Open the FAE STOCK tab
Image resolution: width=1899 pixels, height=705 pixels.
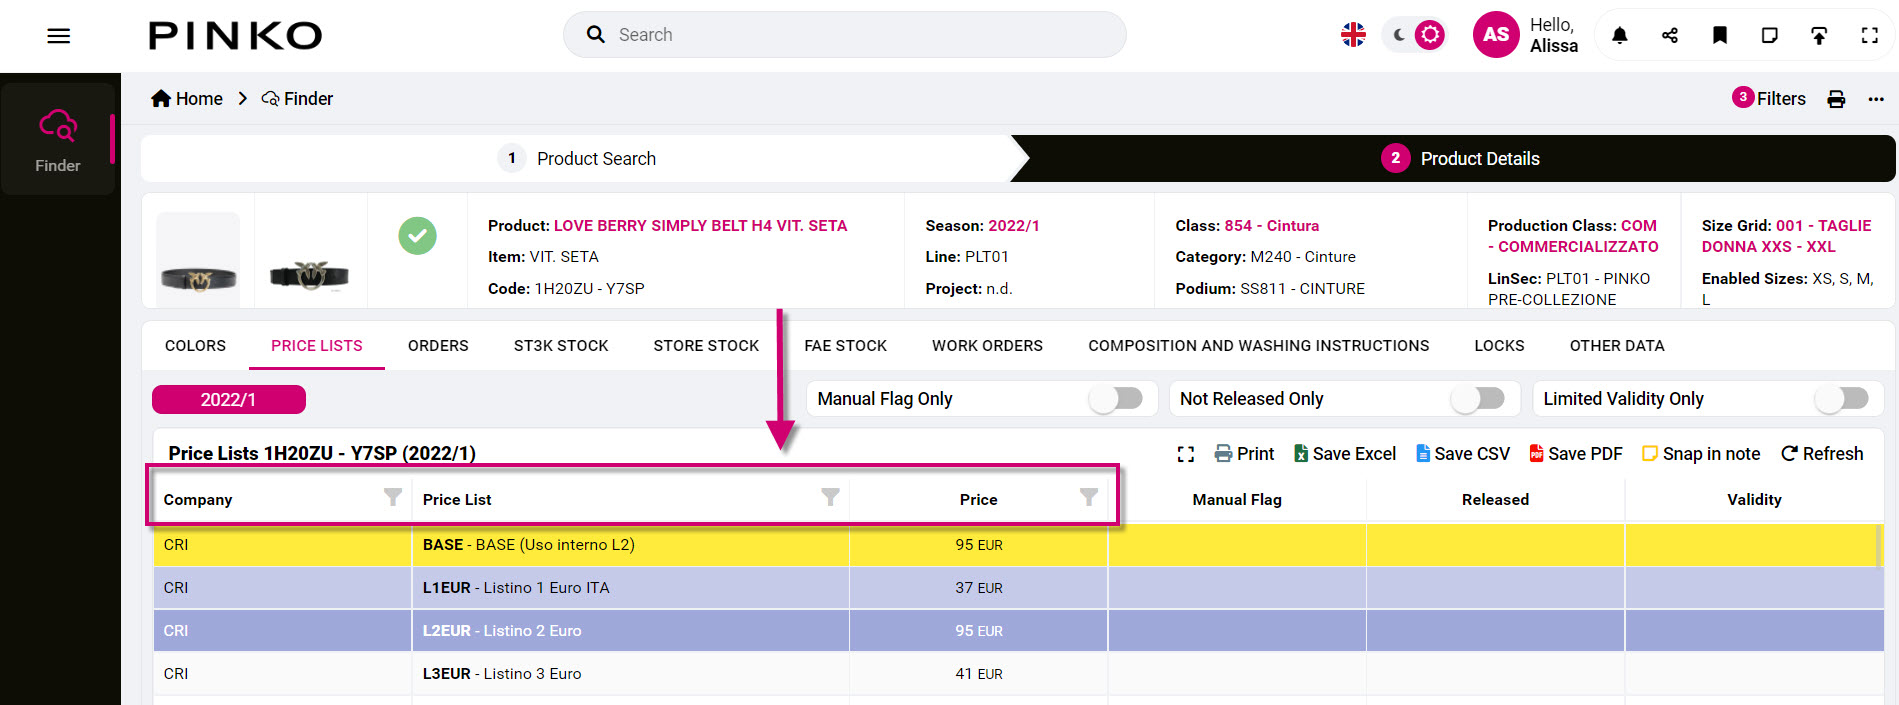pos(846,346)
